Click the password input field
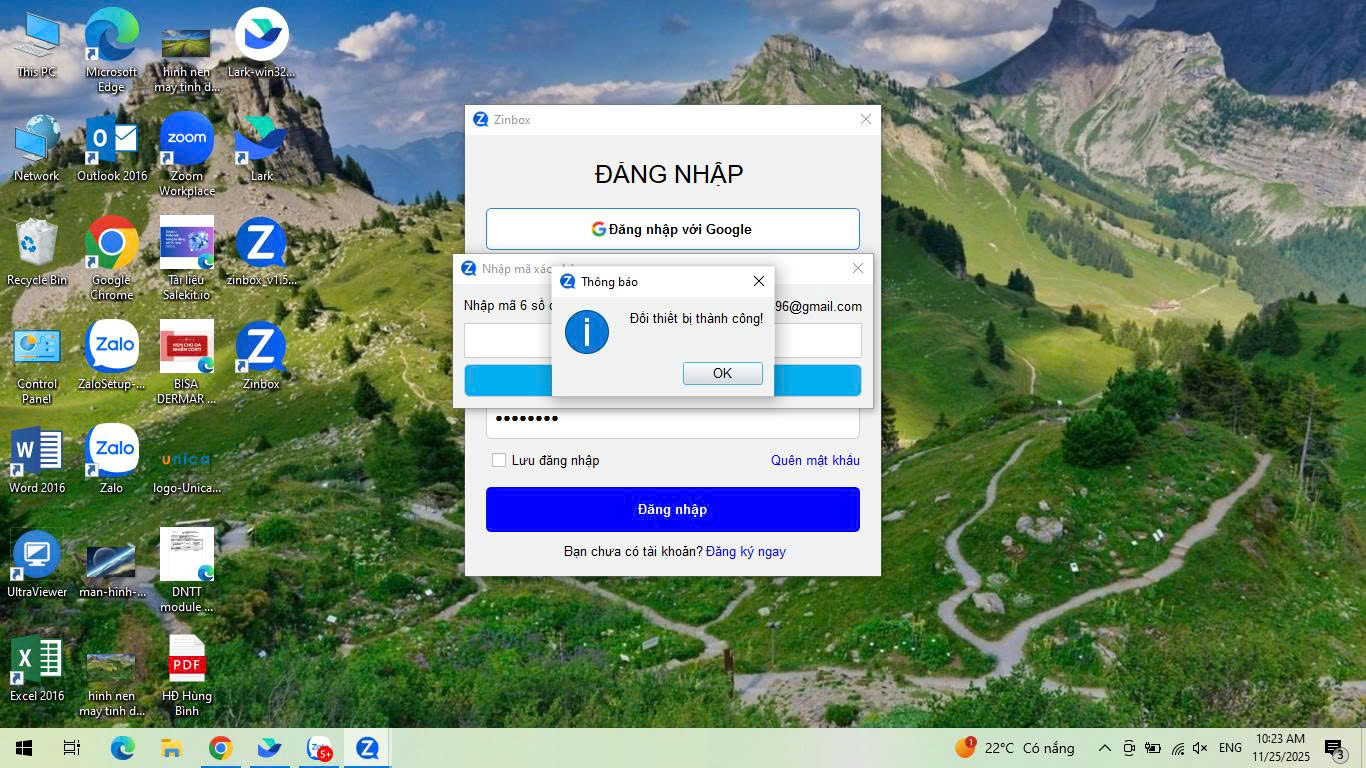This screenshot has height=768, width=1366. [x=672, y=420]
